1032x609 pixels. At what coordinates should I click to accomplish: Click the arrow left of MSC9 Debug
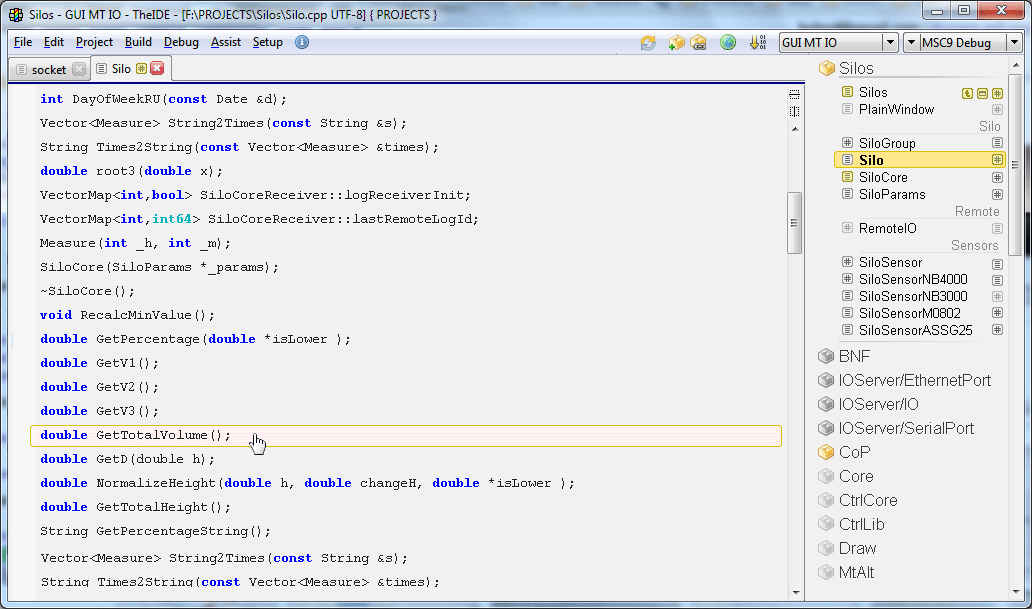click(x=911, y=43)
